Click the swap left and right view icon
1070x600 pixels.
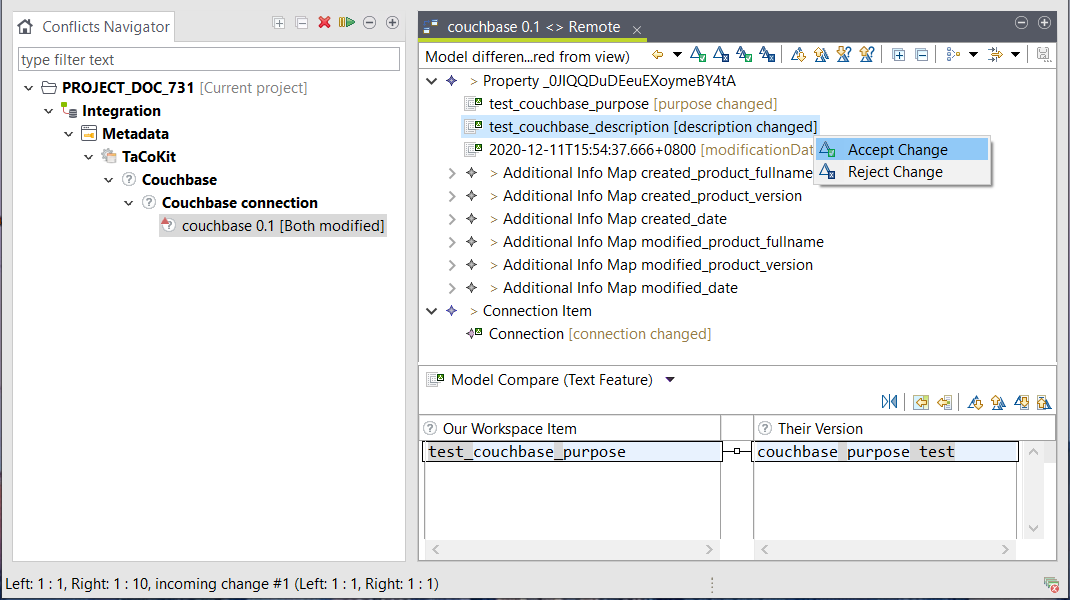coord(889,402)
